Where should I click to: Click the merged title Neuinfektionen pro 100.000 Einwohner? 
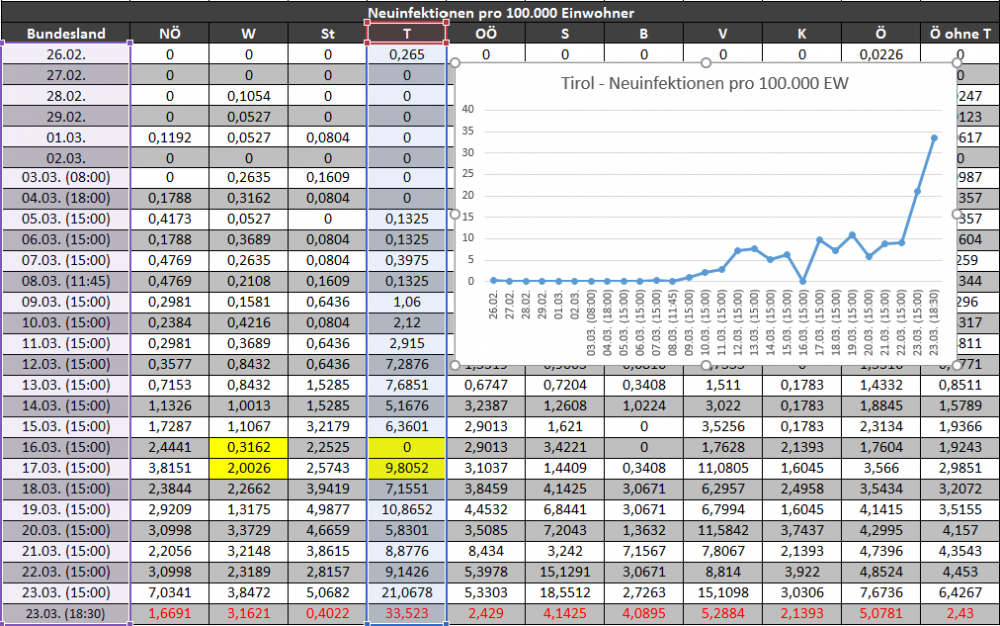tap(501, 13)
